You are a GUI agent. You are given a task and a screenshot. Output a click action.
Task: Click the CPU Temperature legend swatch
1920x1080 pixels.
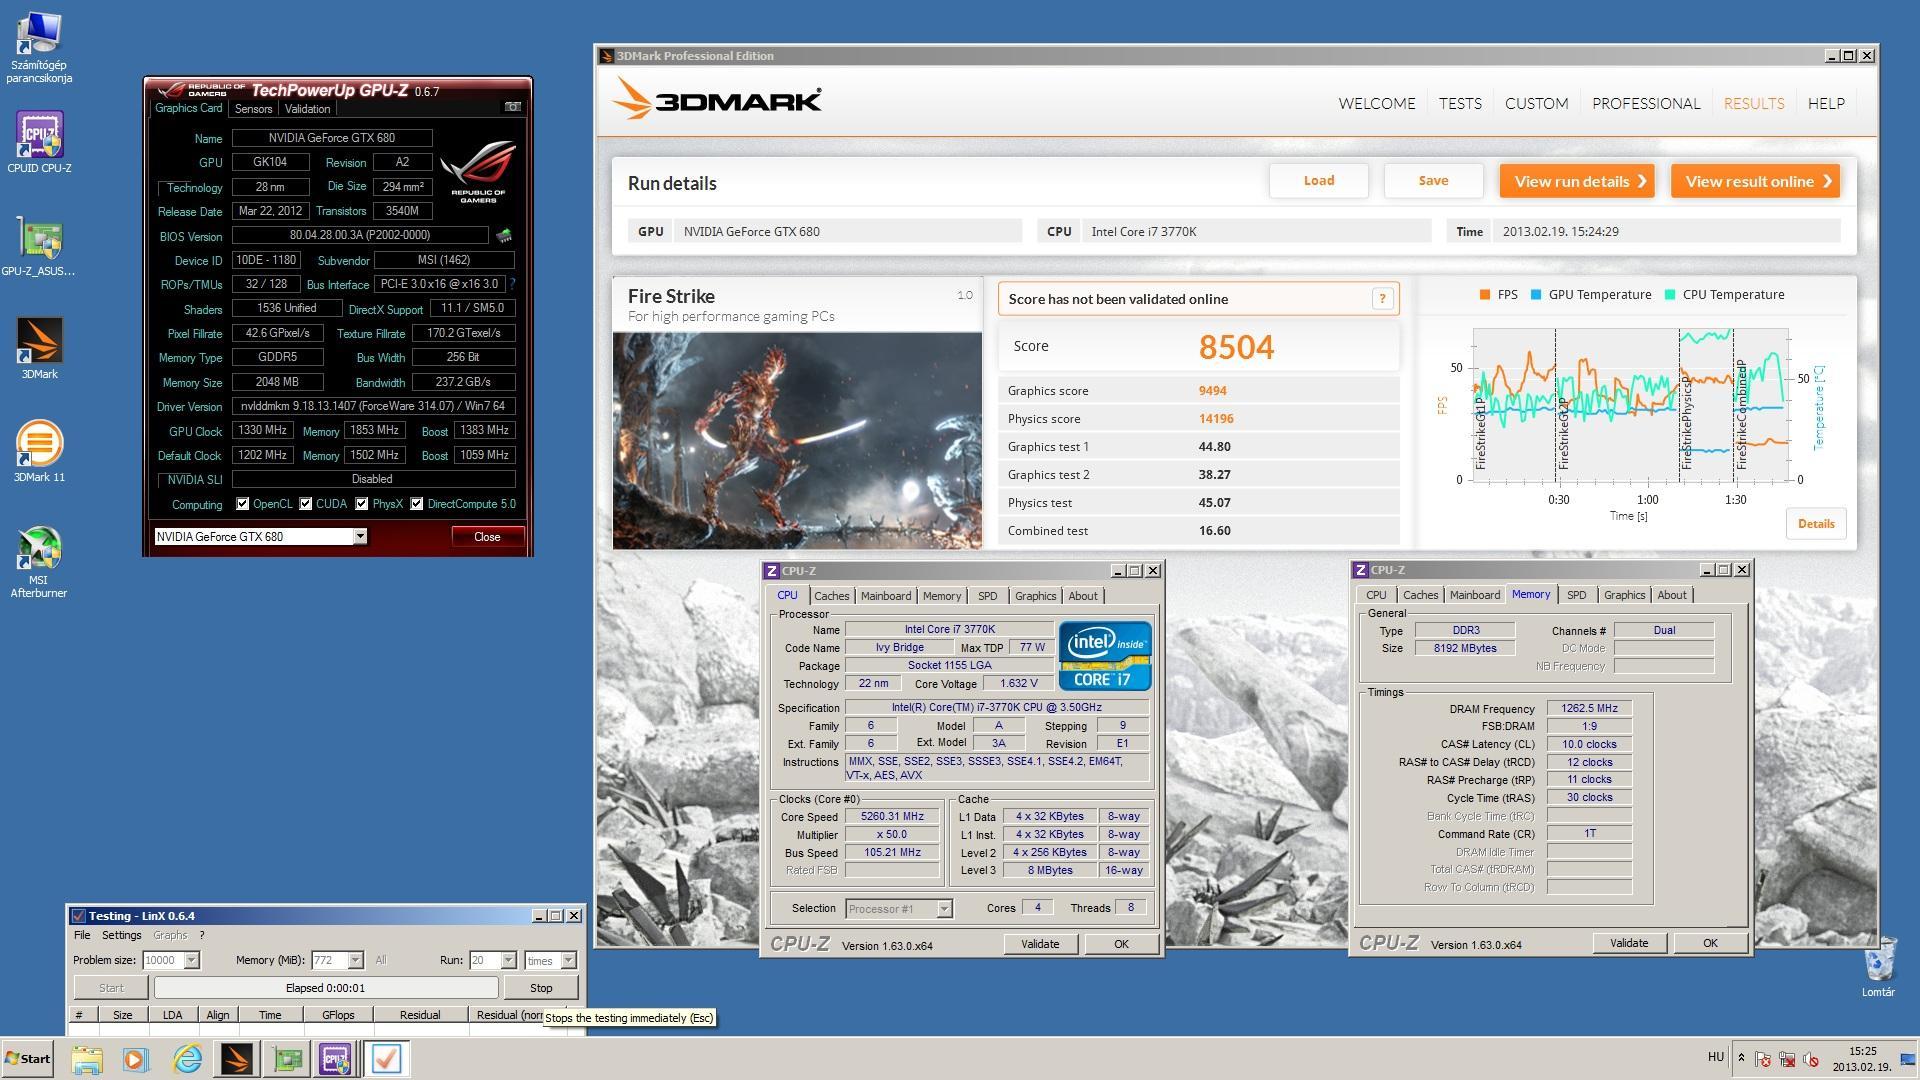pos(1669,295)
